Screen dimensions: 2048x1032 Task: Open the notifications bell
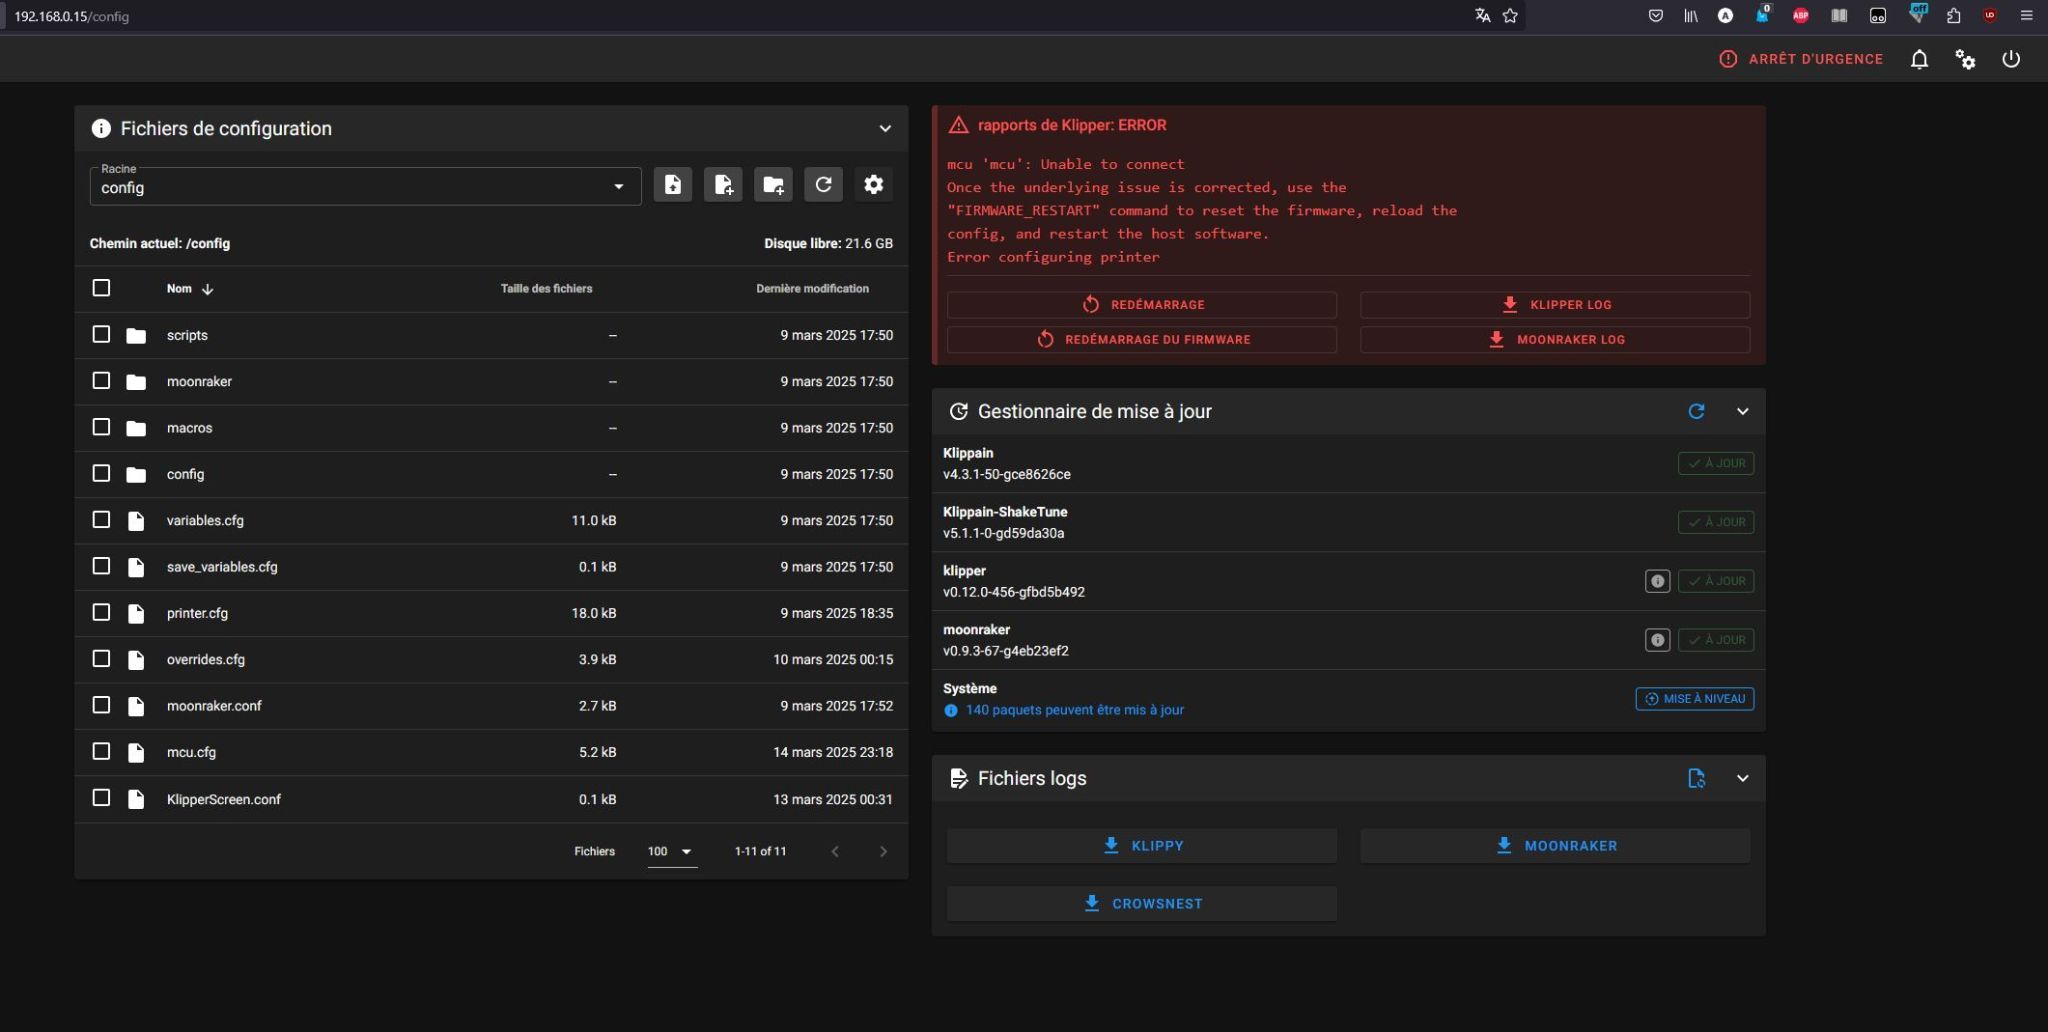[x=1919, y=59]
